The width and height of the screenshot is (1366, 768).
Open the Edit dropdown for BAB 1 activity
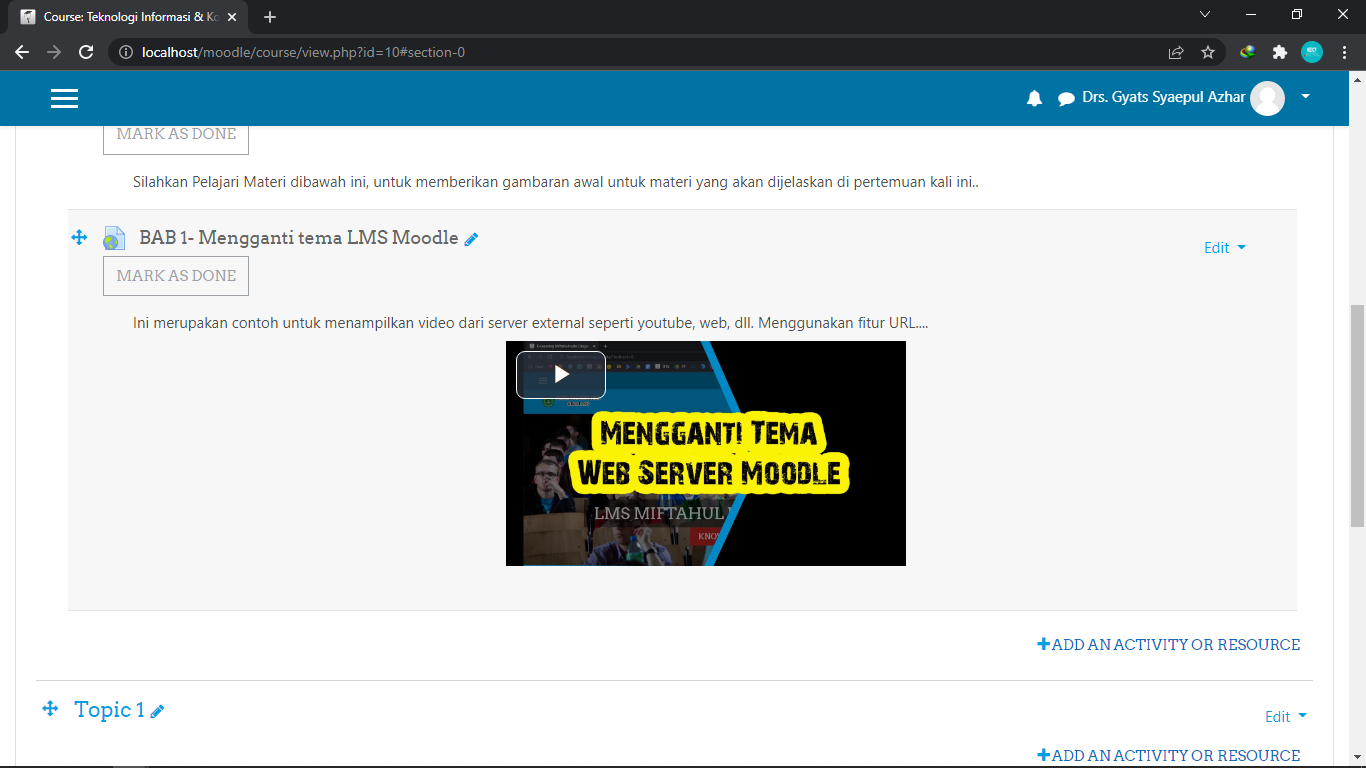[x=1225, y=248]
